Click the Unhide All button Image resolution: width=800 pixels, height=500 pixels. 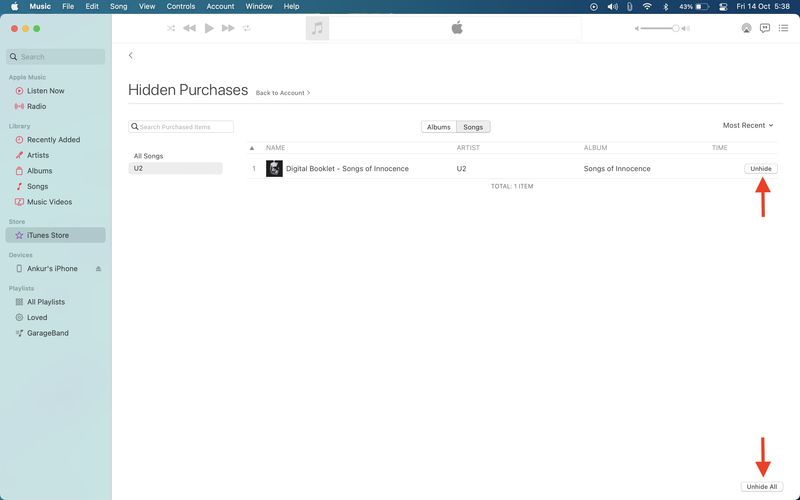(x=762, y=486)
